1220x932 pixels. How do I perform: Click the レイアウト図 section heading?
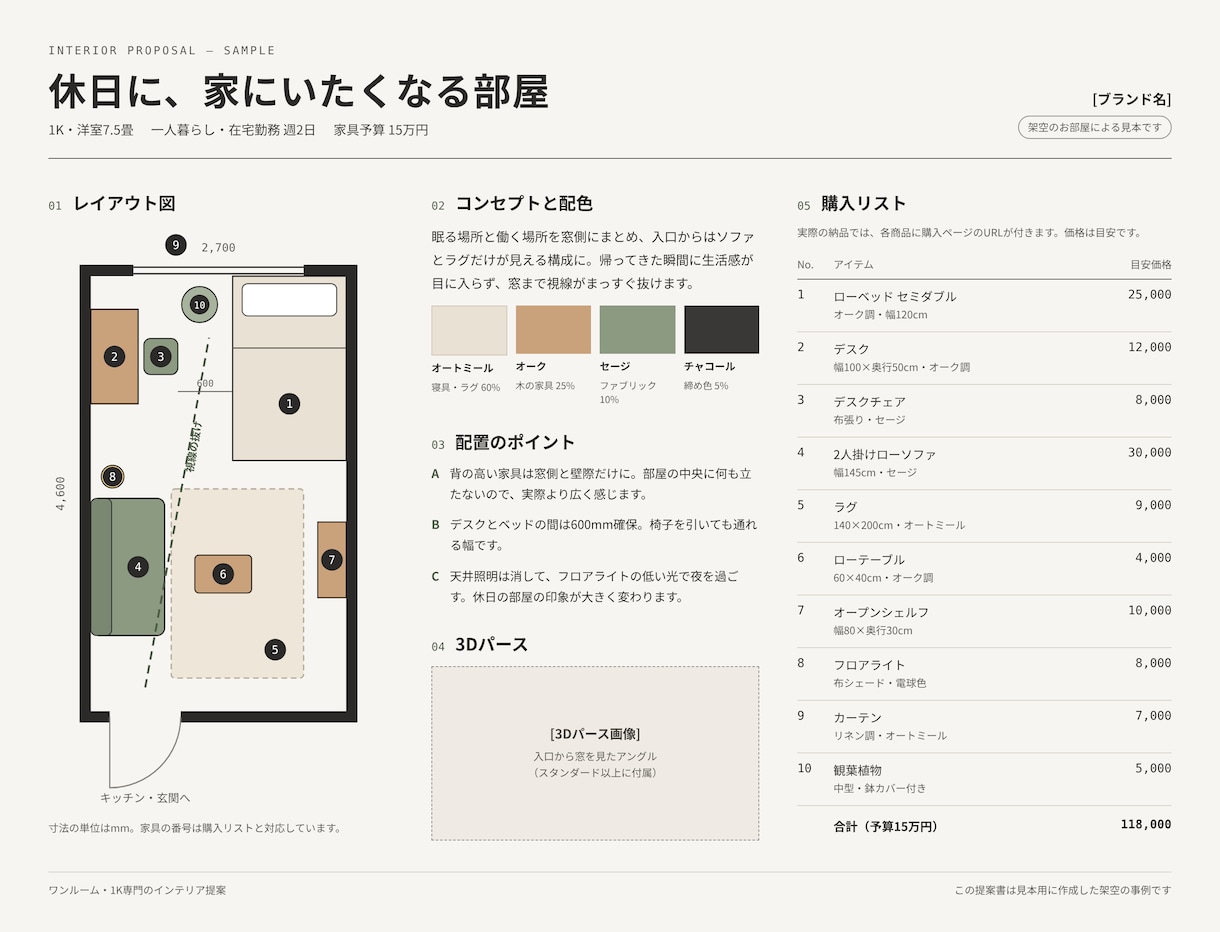(x=124, y=203)
